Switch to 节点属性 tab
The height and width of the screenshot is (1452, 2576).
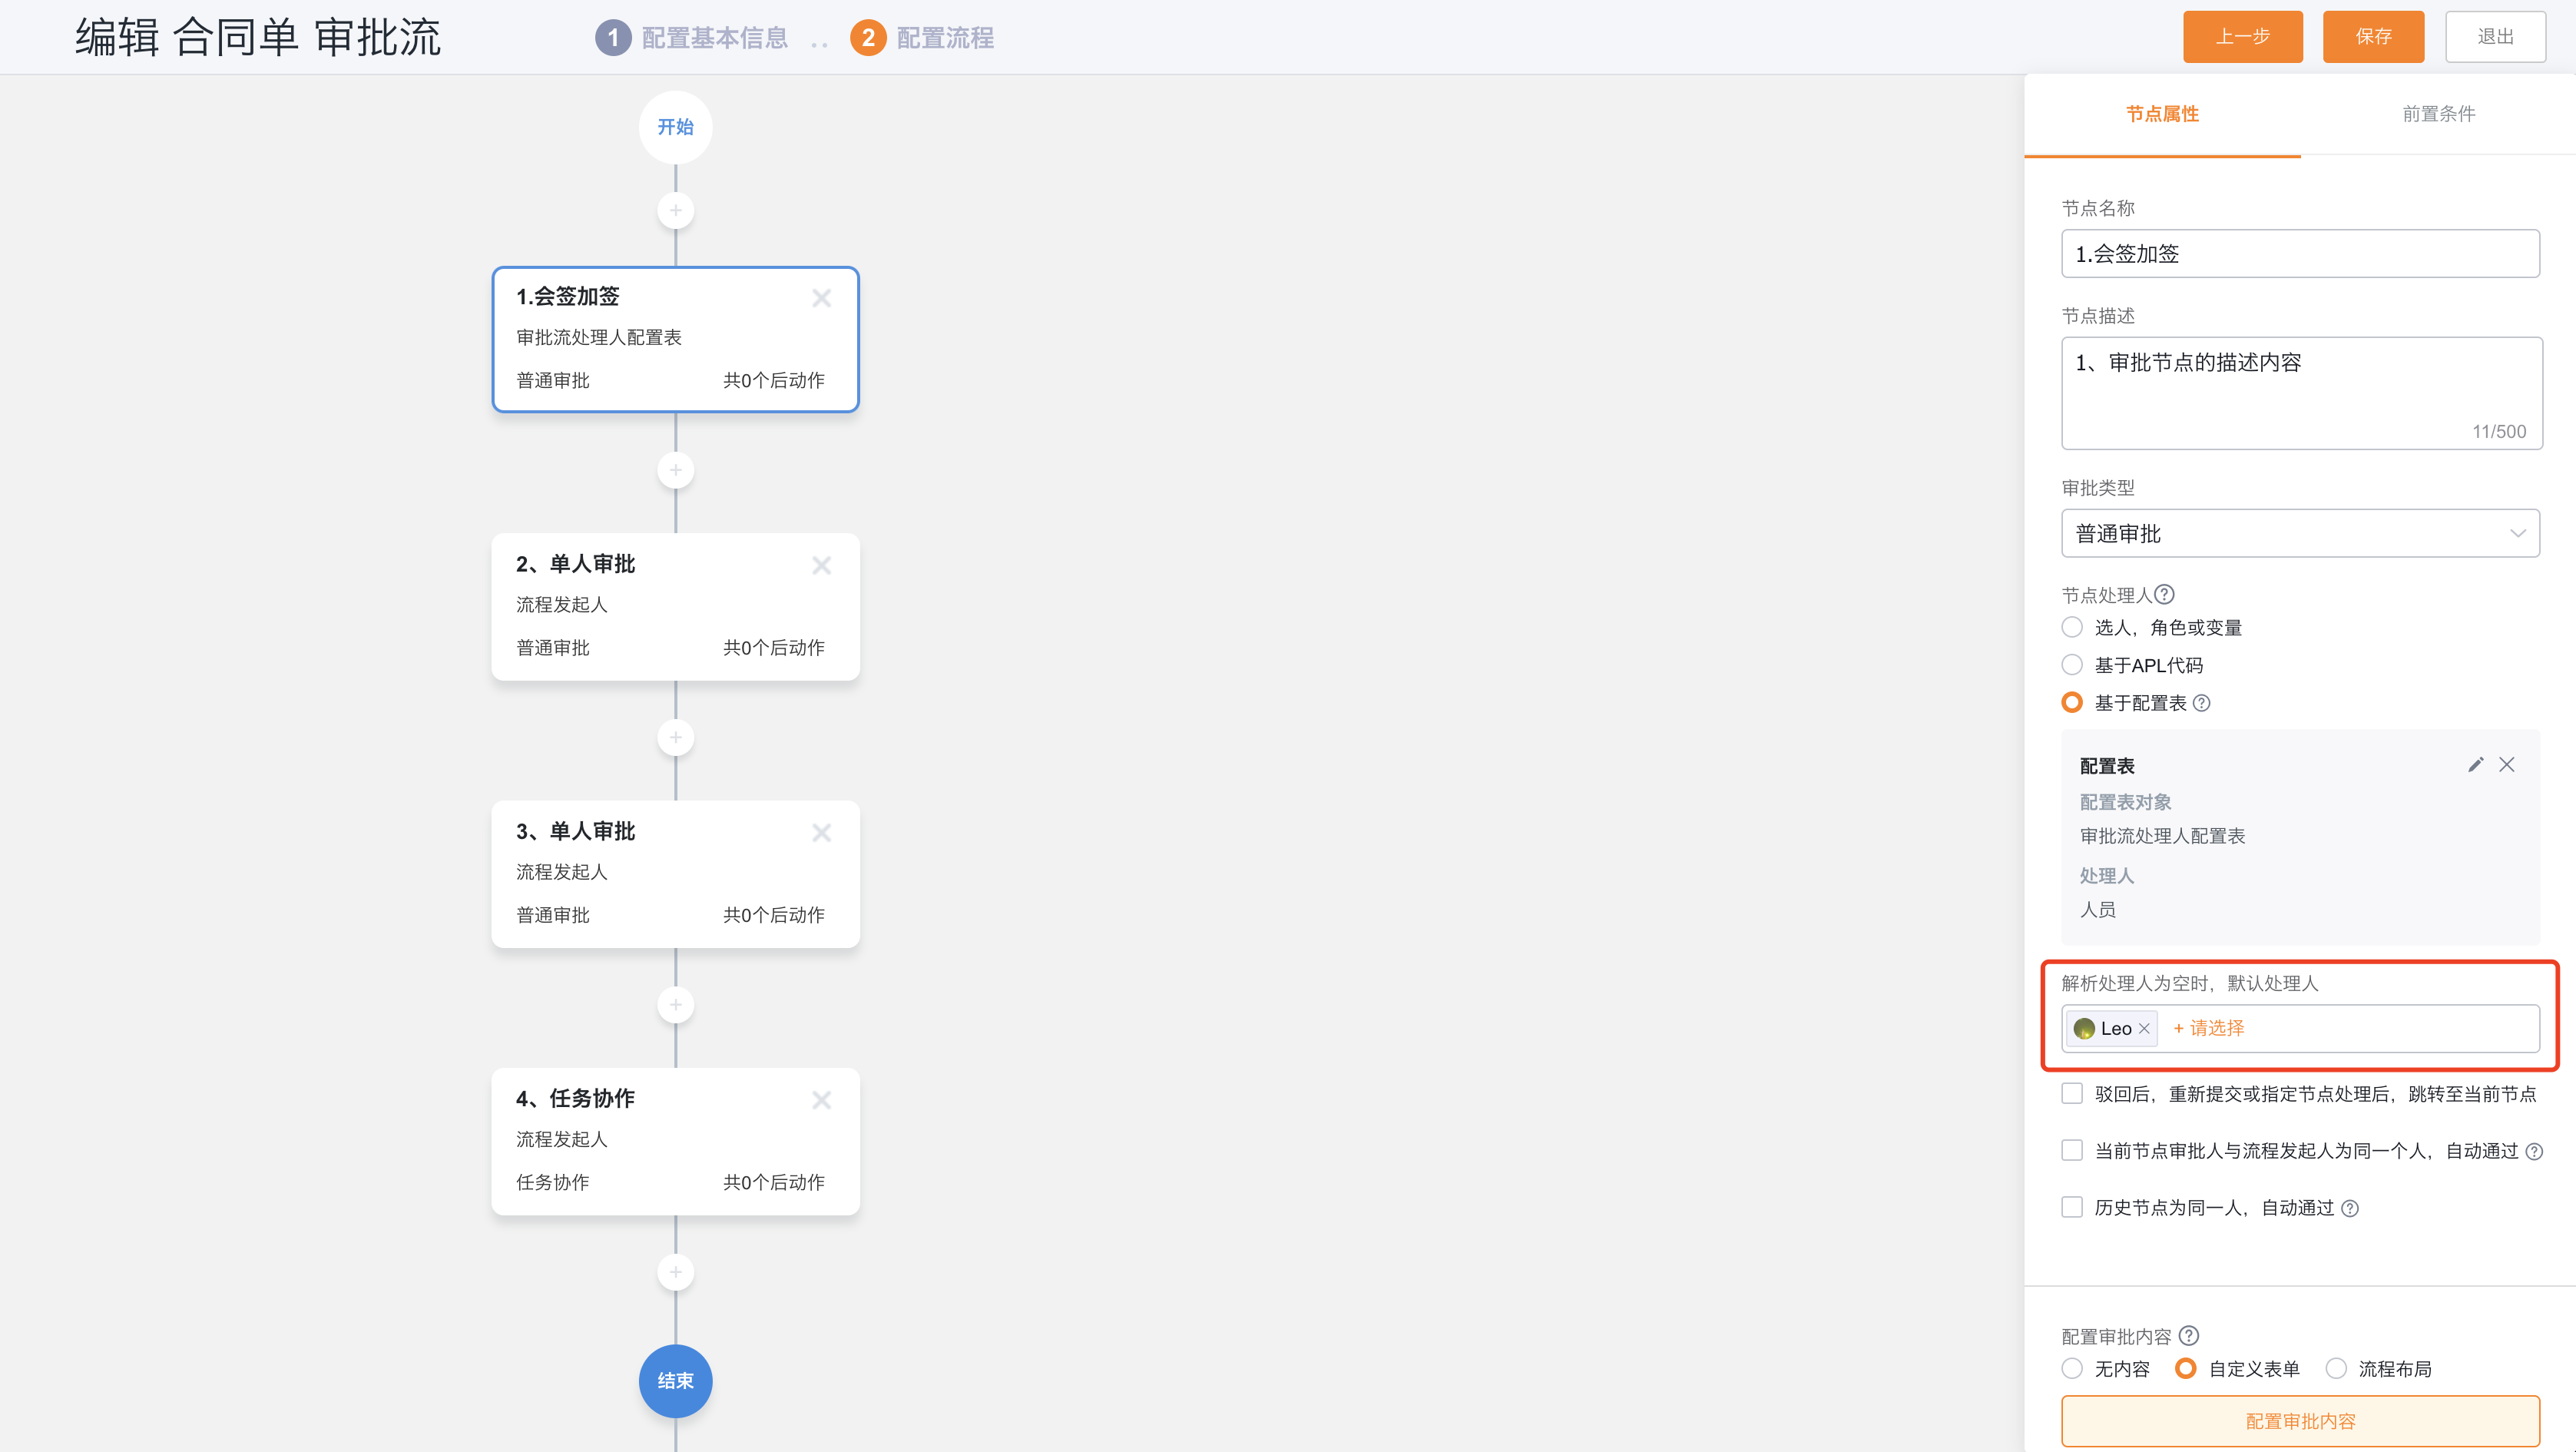point(2162,114)
